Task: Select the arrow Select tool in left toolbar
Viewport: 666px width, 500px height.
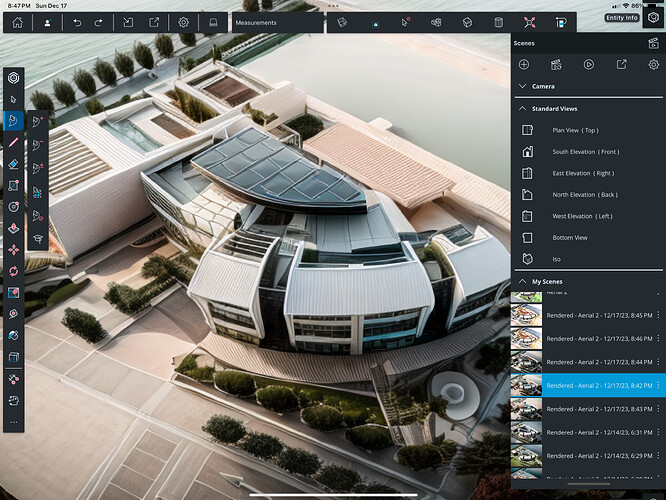Action: tap(14, 99)
